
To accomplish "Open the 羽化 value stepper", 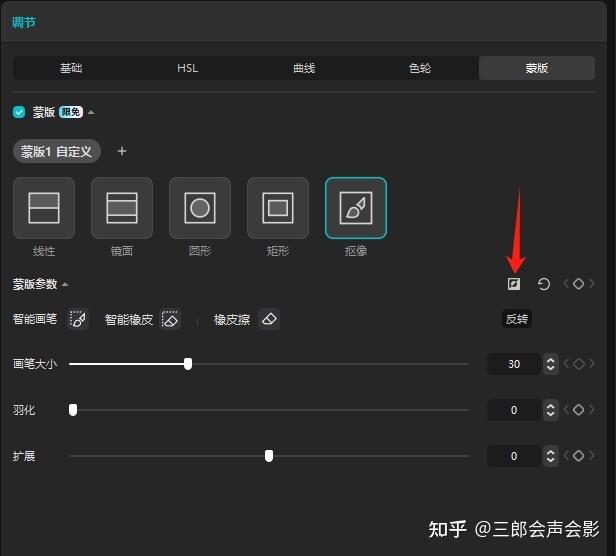I will 550,410.
